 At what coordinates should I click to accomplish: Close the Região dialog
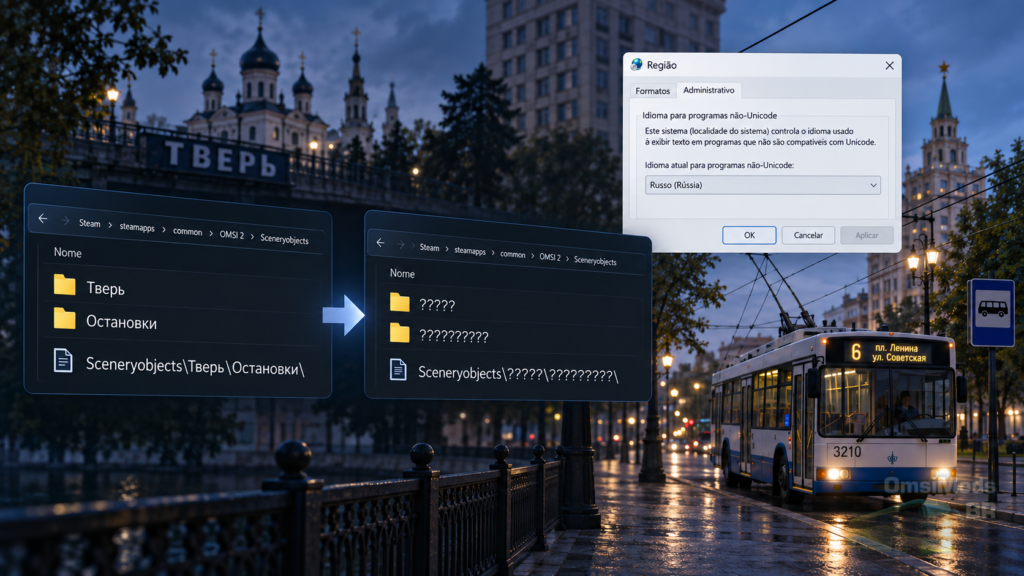[x=889, y=65]
